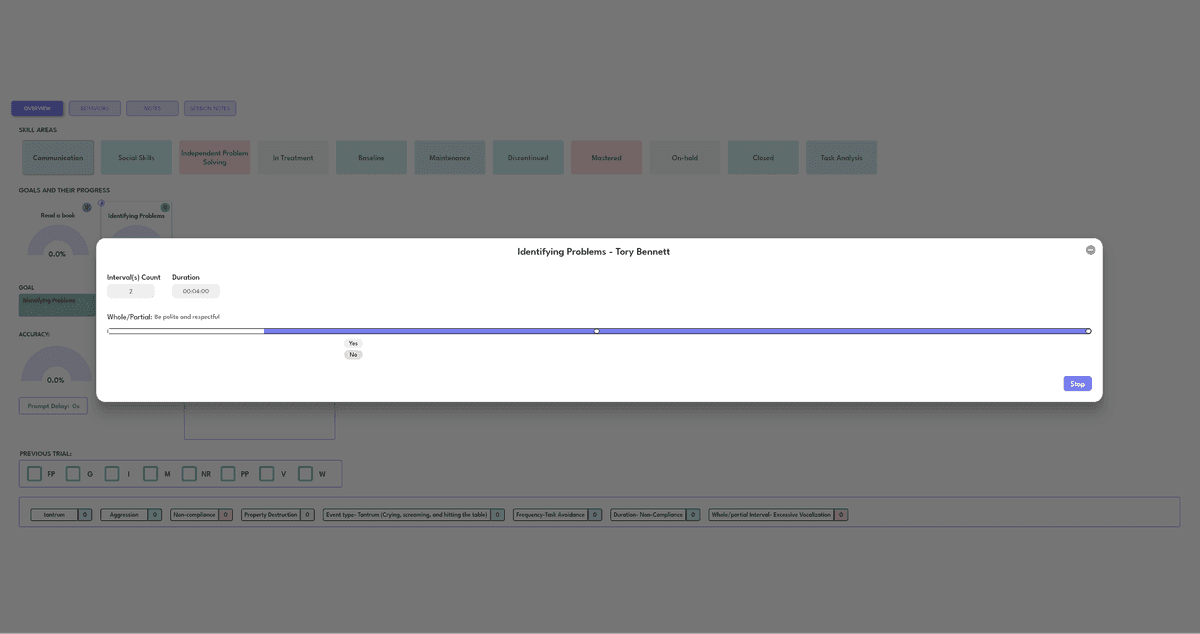This screenshot has height=634, width=1200.
Task: Minimize the Identifying Problems dialog
Action: point(1090,250)
